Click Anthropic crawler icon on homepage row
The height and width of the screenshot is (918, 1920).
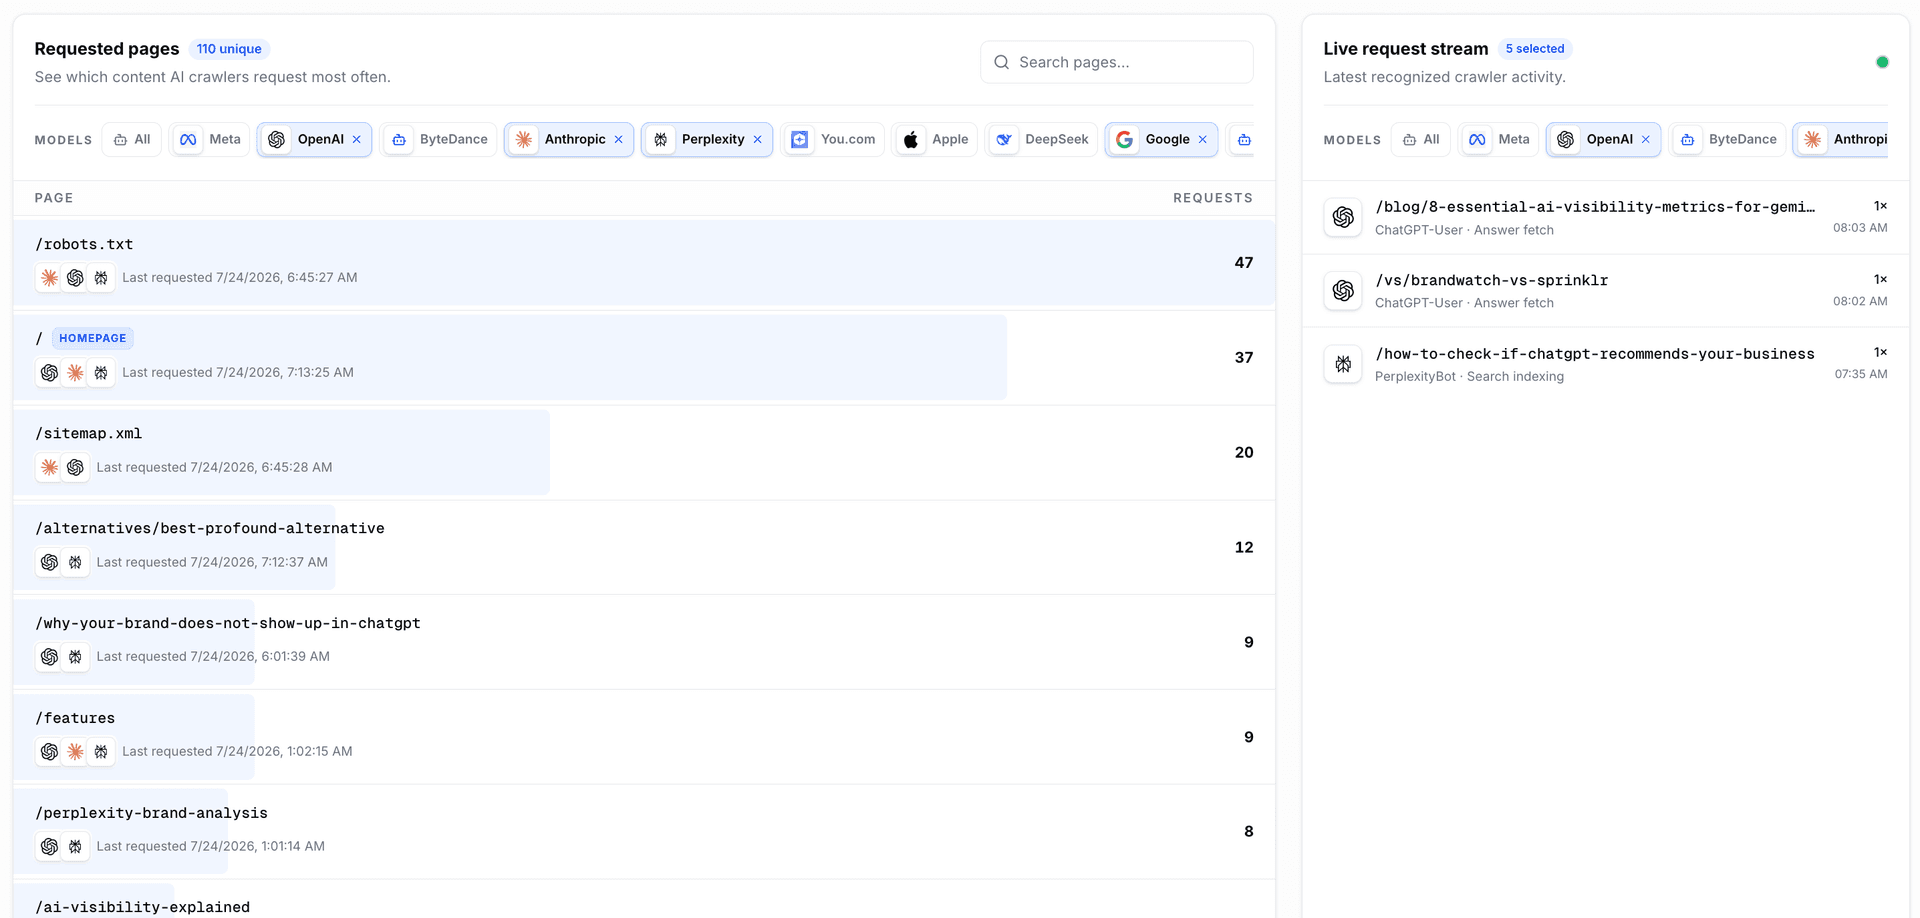coord(75,373)
